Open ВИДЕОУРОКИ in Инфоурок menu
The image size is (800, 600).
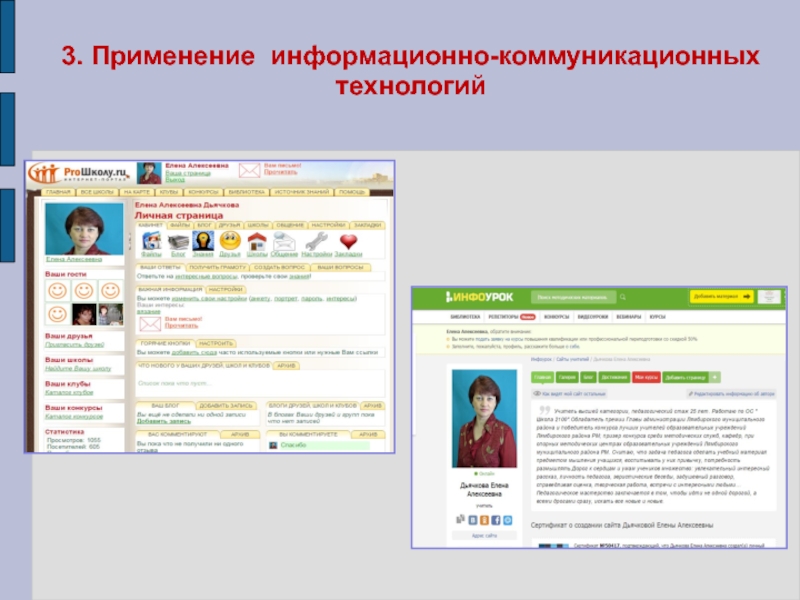(592, 317)
